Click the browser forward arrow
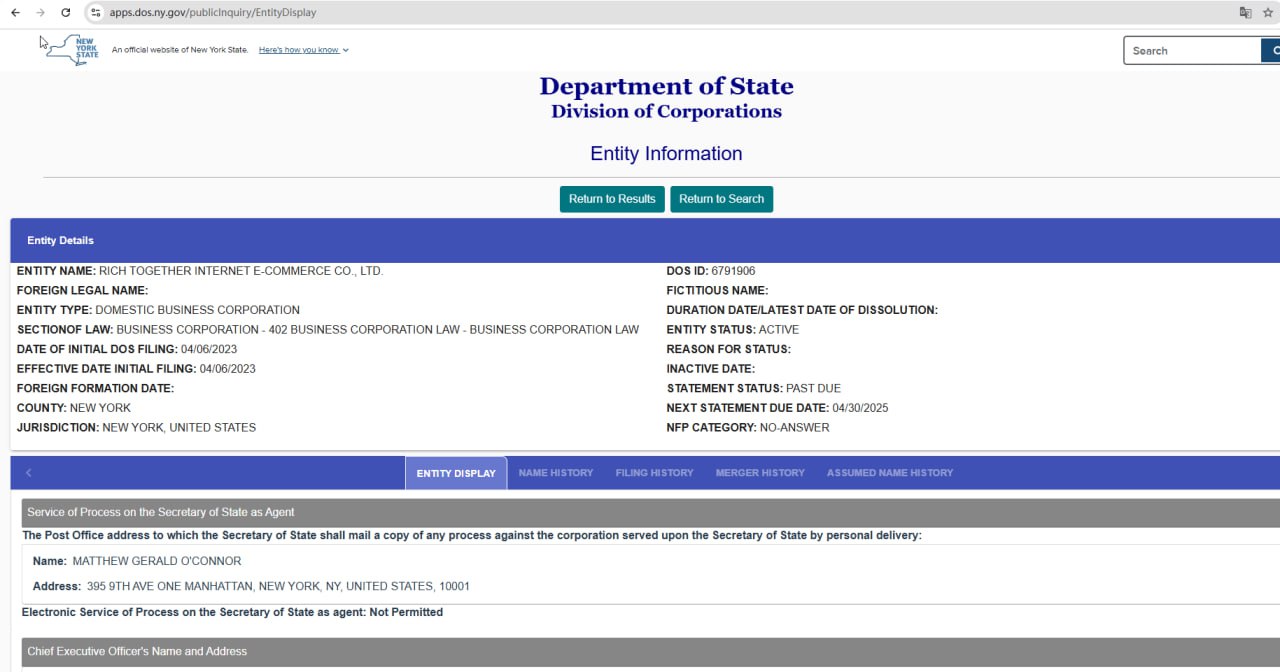 pos(40,13)
